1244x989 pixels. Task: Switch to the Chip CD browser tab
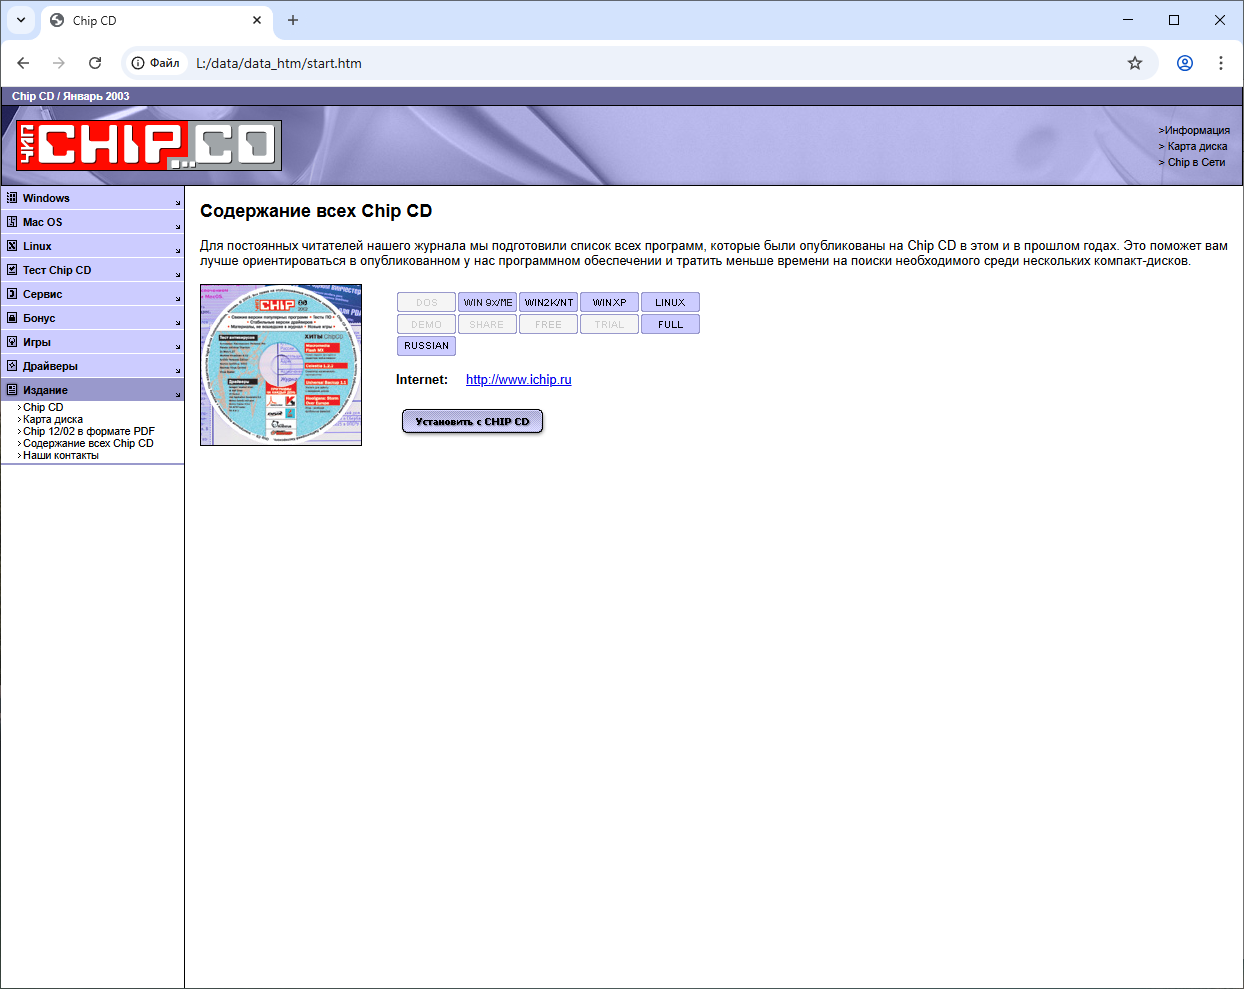click(x=155, y=20)
